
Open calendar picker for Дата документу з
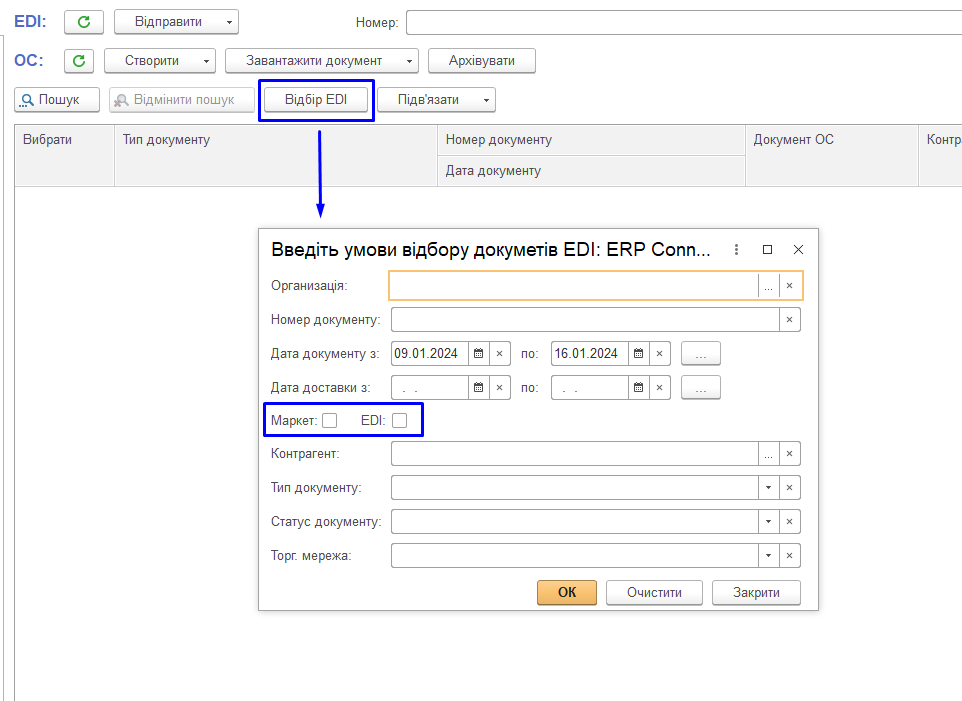point(478,354)
